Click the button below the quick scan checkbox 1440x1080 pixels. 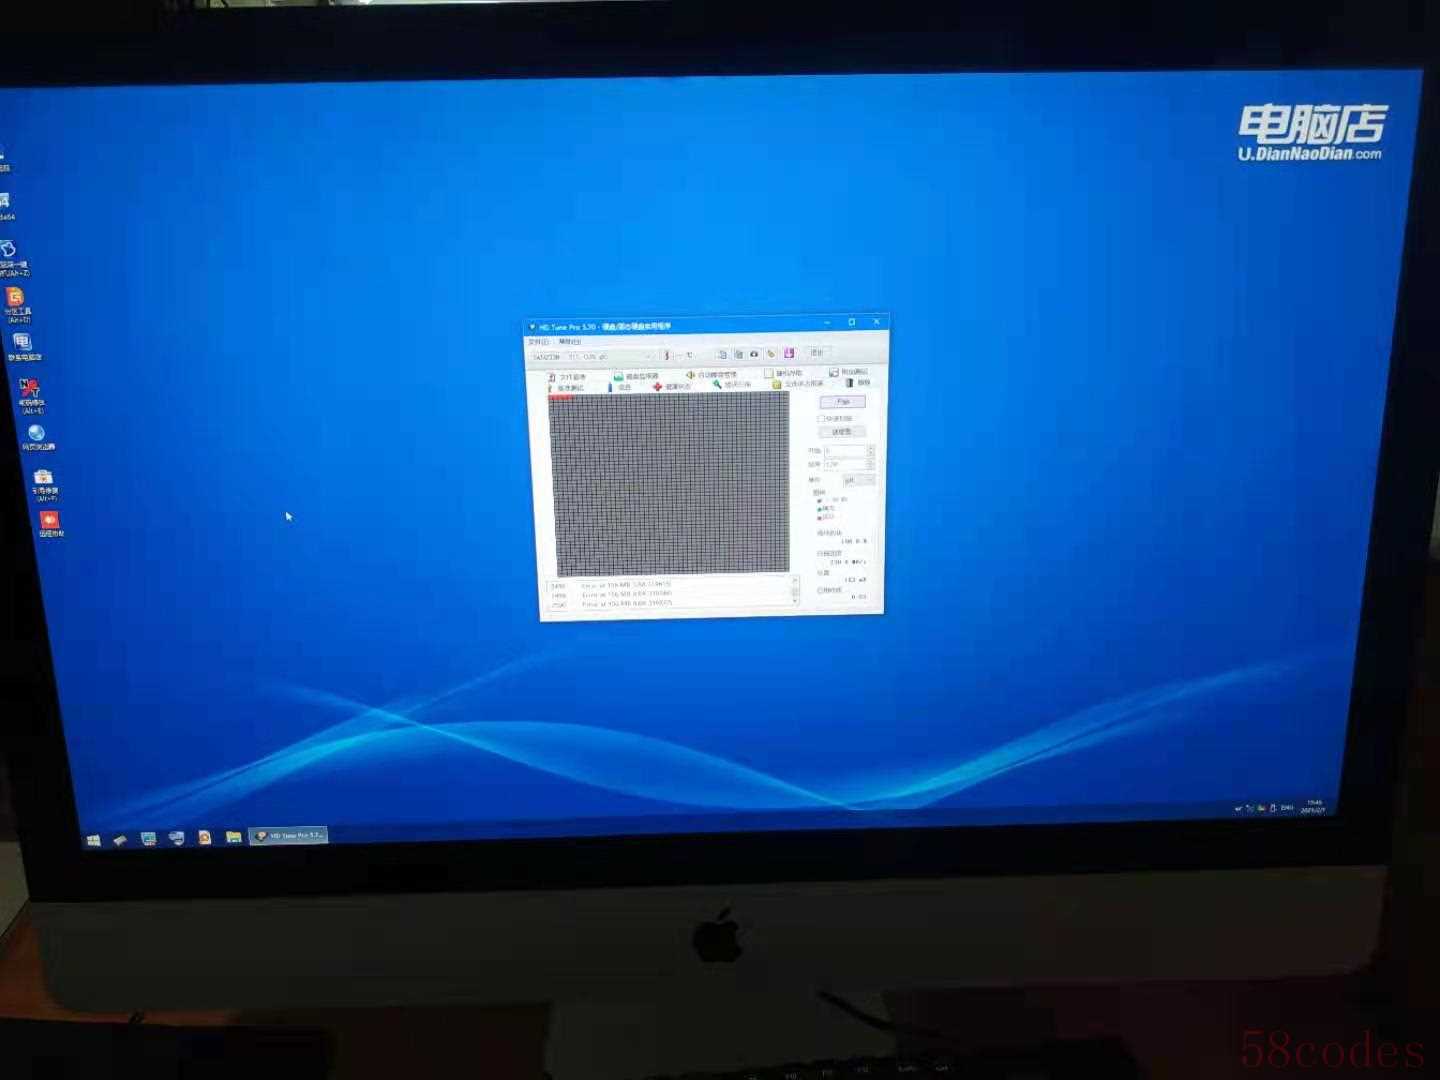pos(842,432)
